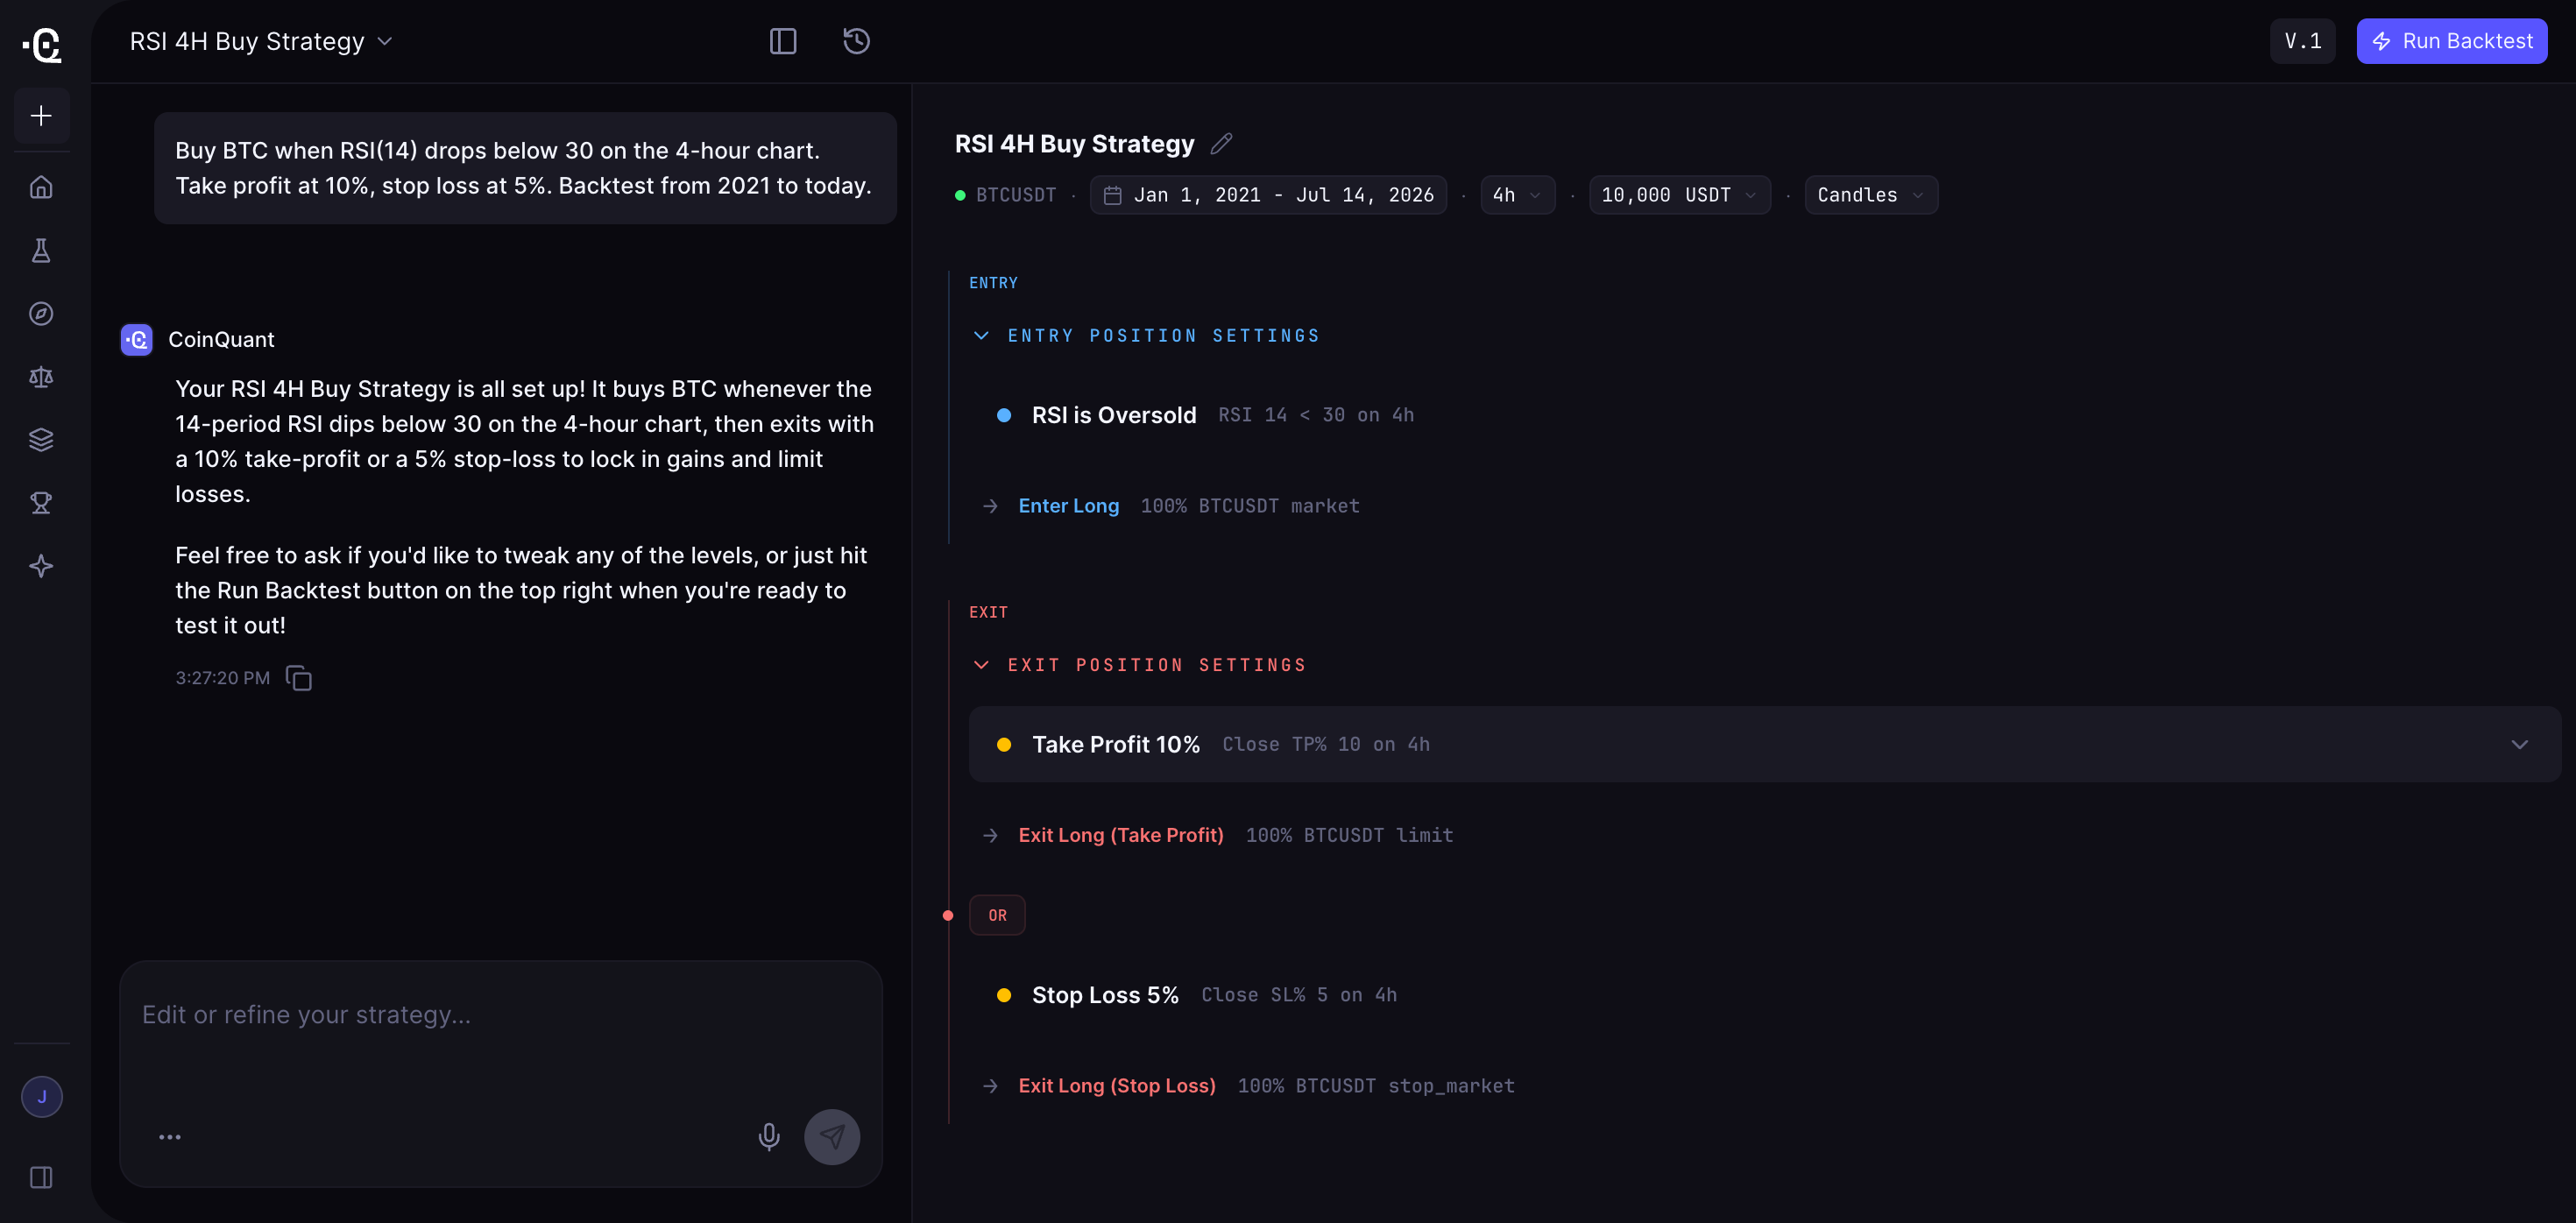This screenshot has width=2576, height=1223.
Task: Activate microphone voice input
Action: pos(768,1136)
